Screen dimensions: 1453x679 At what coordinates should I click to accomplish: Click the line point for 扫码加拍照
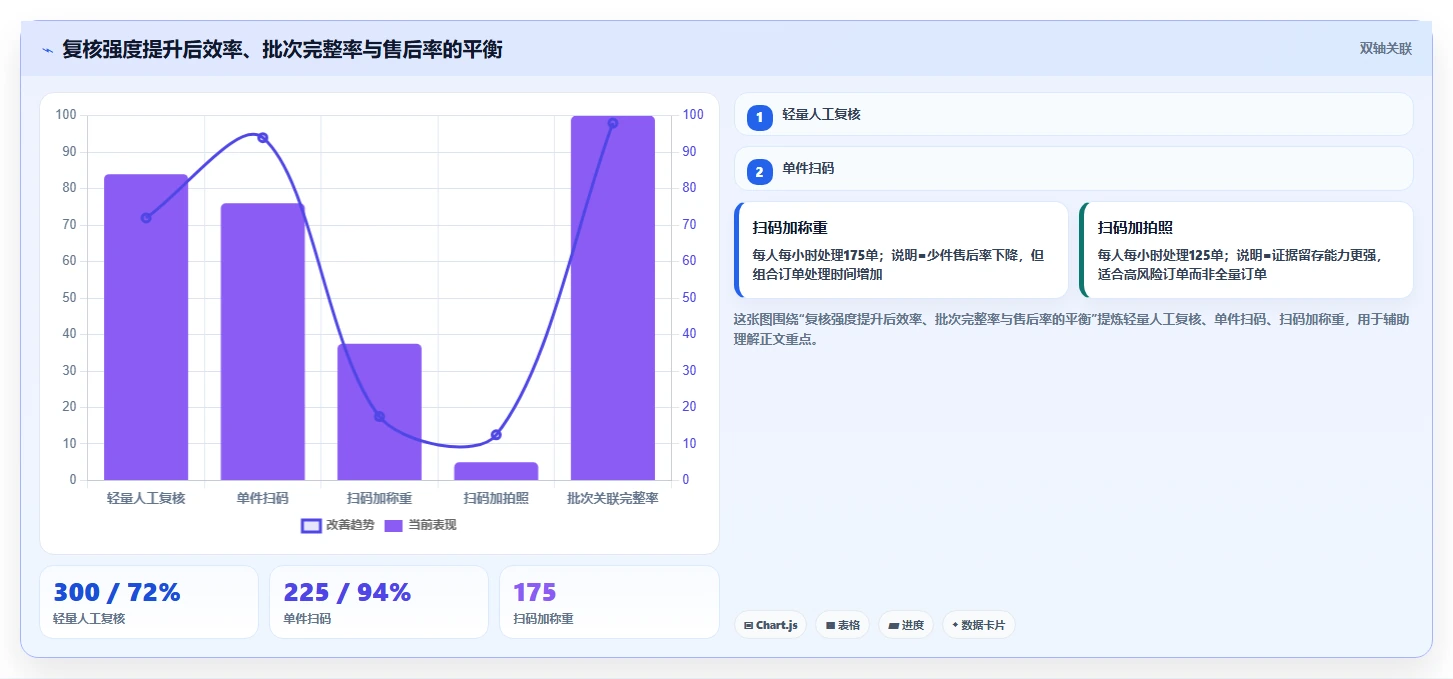coord(496,435)
